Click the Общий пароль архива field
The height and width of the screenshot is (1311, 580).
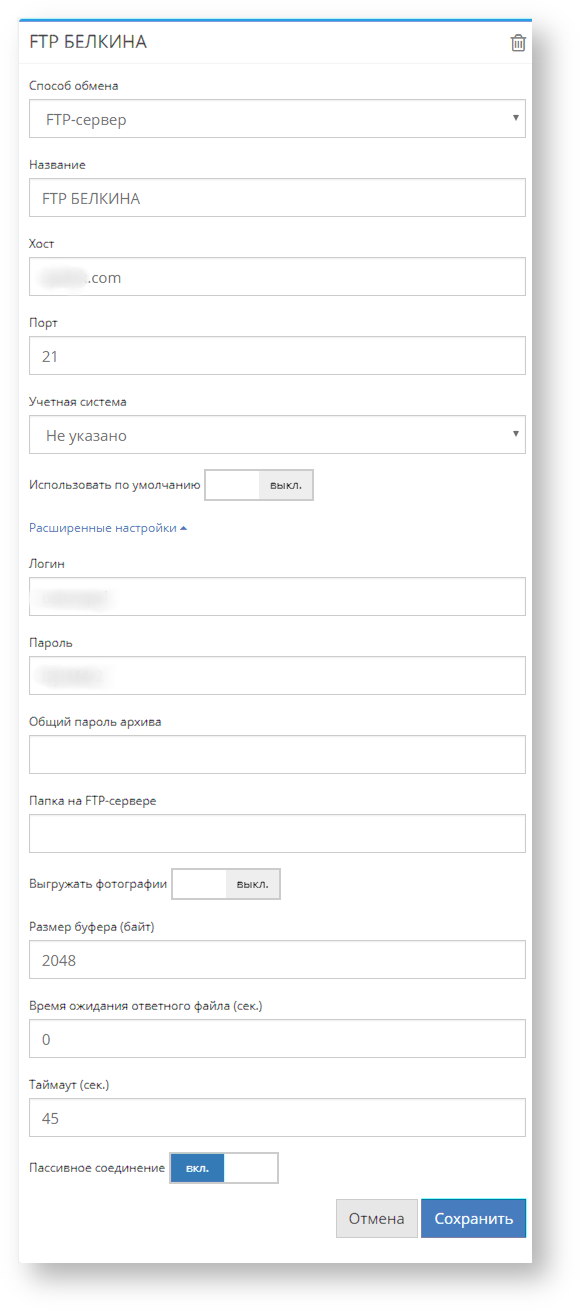tap(277, 754)
